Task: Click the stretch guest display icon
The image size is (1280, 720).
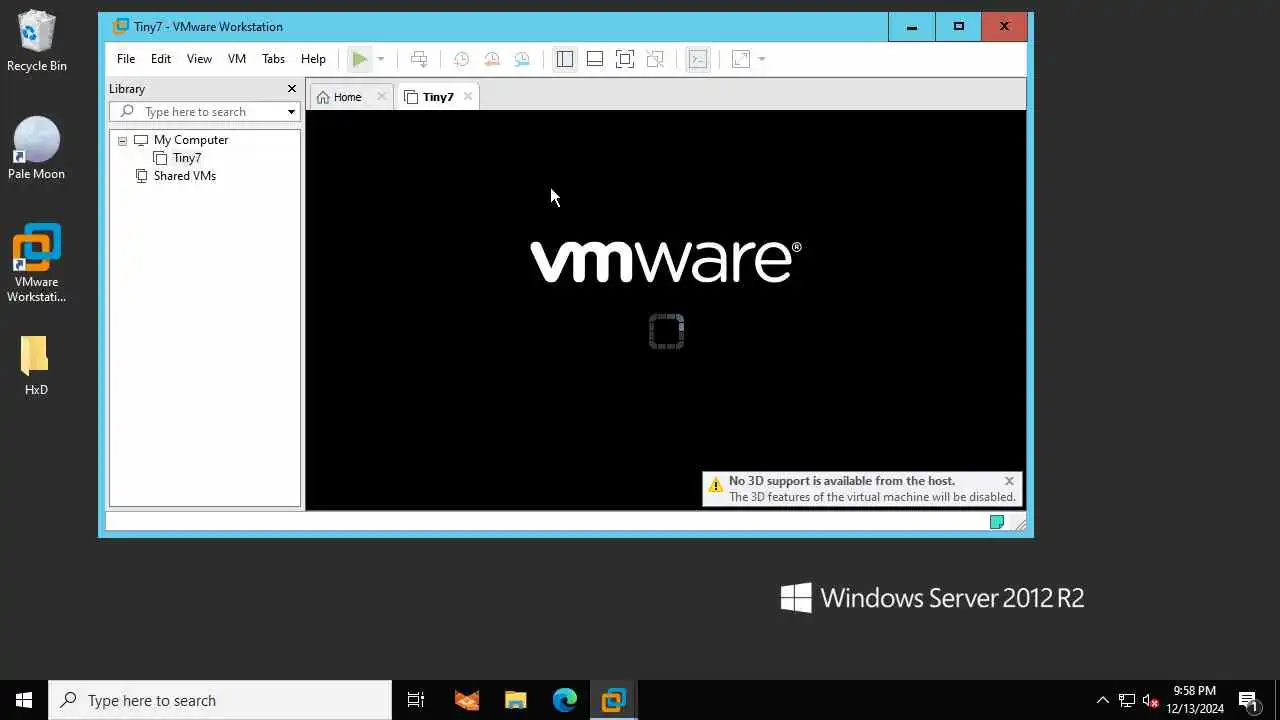Action: (741, 59)
